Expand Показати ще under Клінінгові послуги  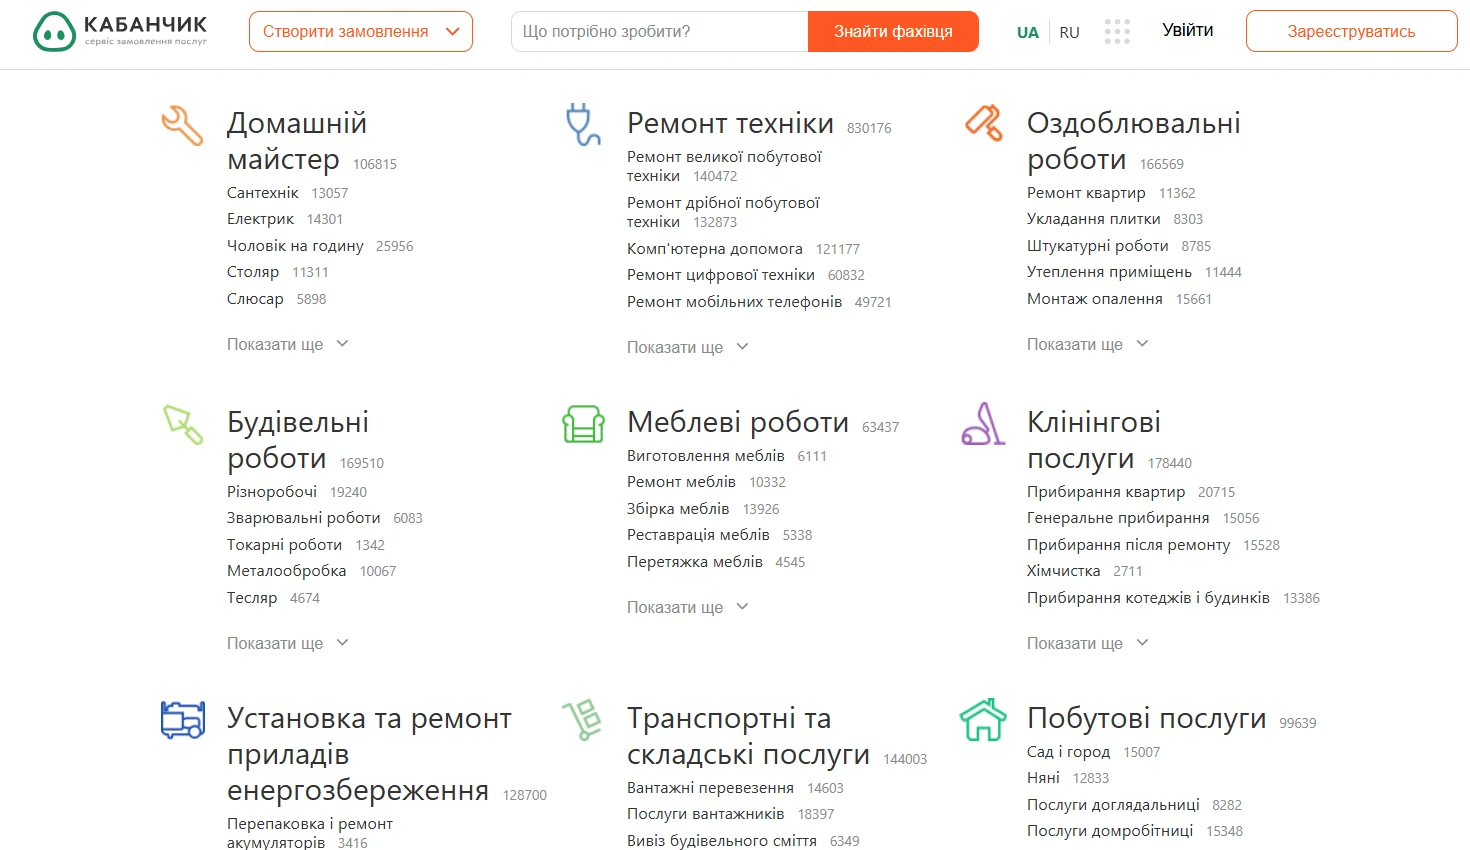[1087, 643]
